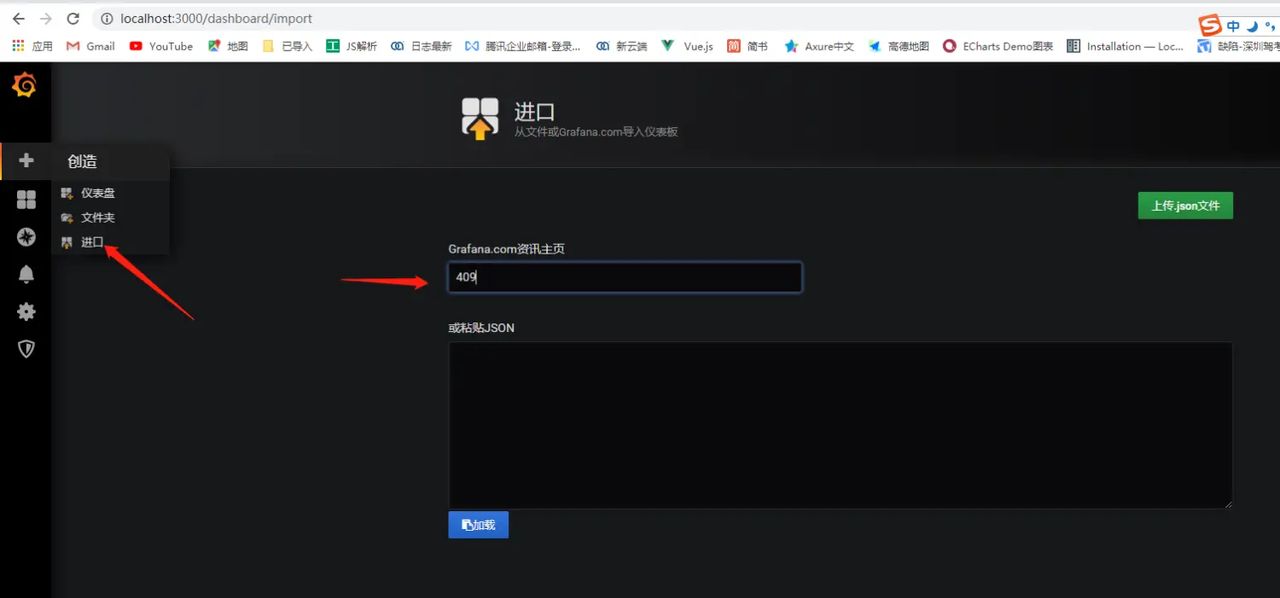Open the Alerting bell icon

(x=25, y=274)
